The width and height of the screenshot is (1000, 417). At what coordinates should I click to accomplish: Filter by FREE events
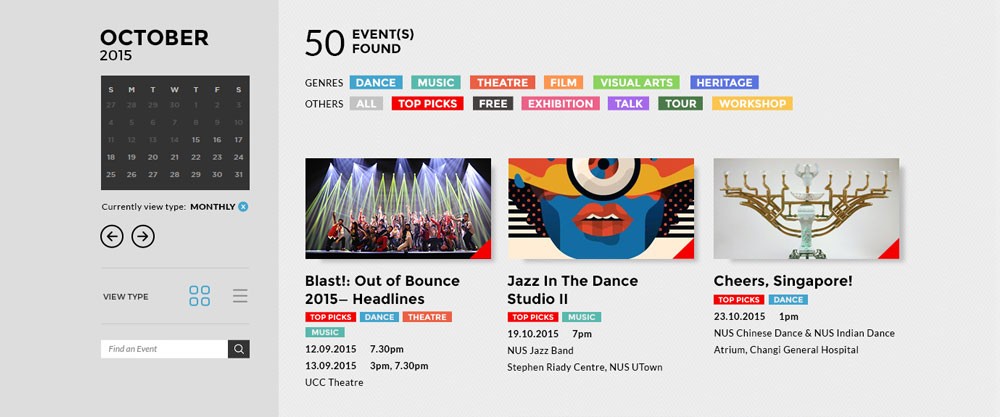coord(493,103)
